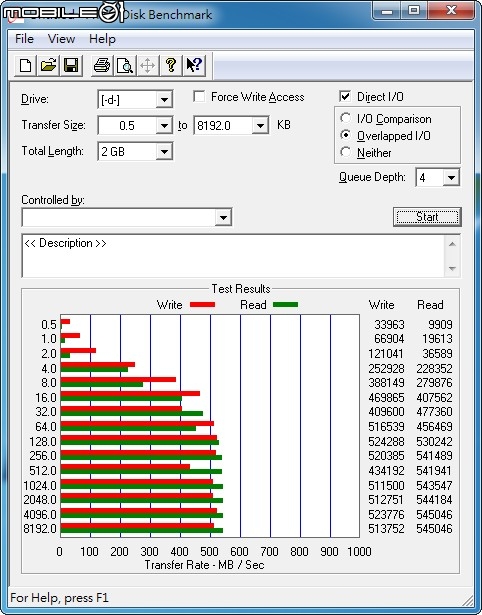Maximize the Disk Benchmark window
482x615 pixels.
[414, 11]
